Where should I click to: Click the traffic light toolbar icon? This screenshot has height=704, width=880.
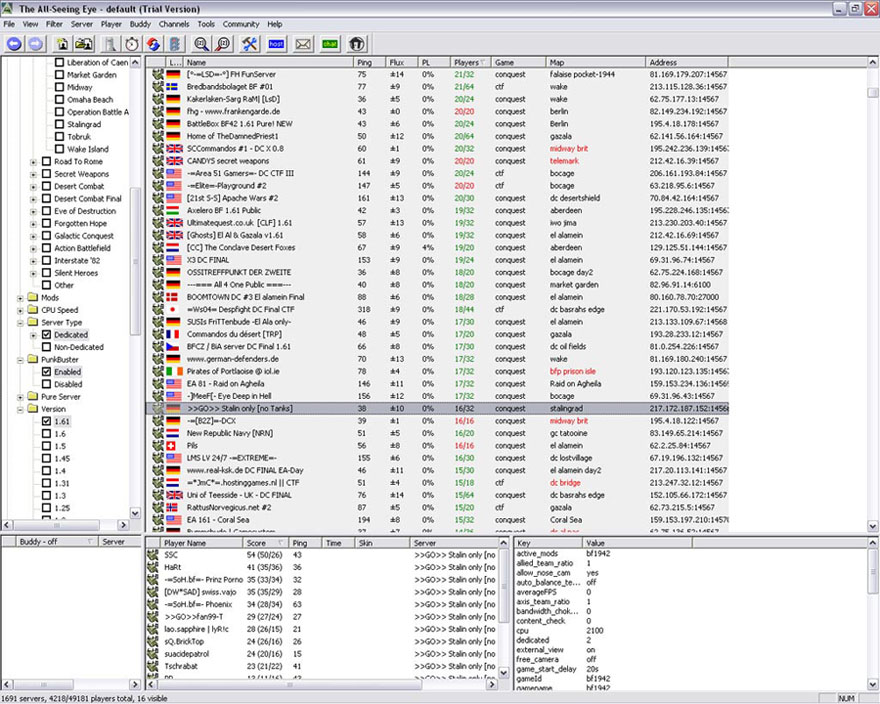point(176,43)
